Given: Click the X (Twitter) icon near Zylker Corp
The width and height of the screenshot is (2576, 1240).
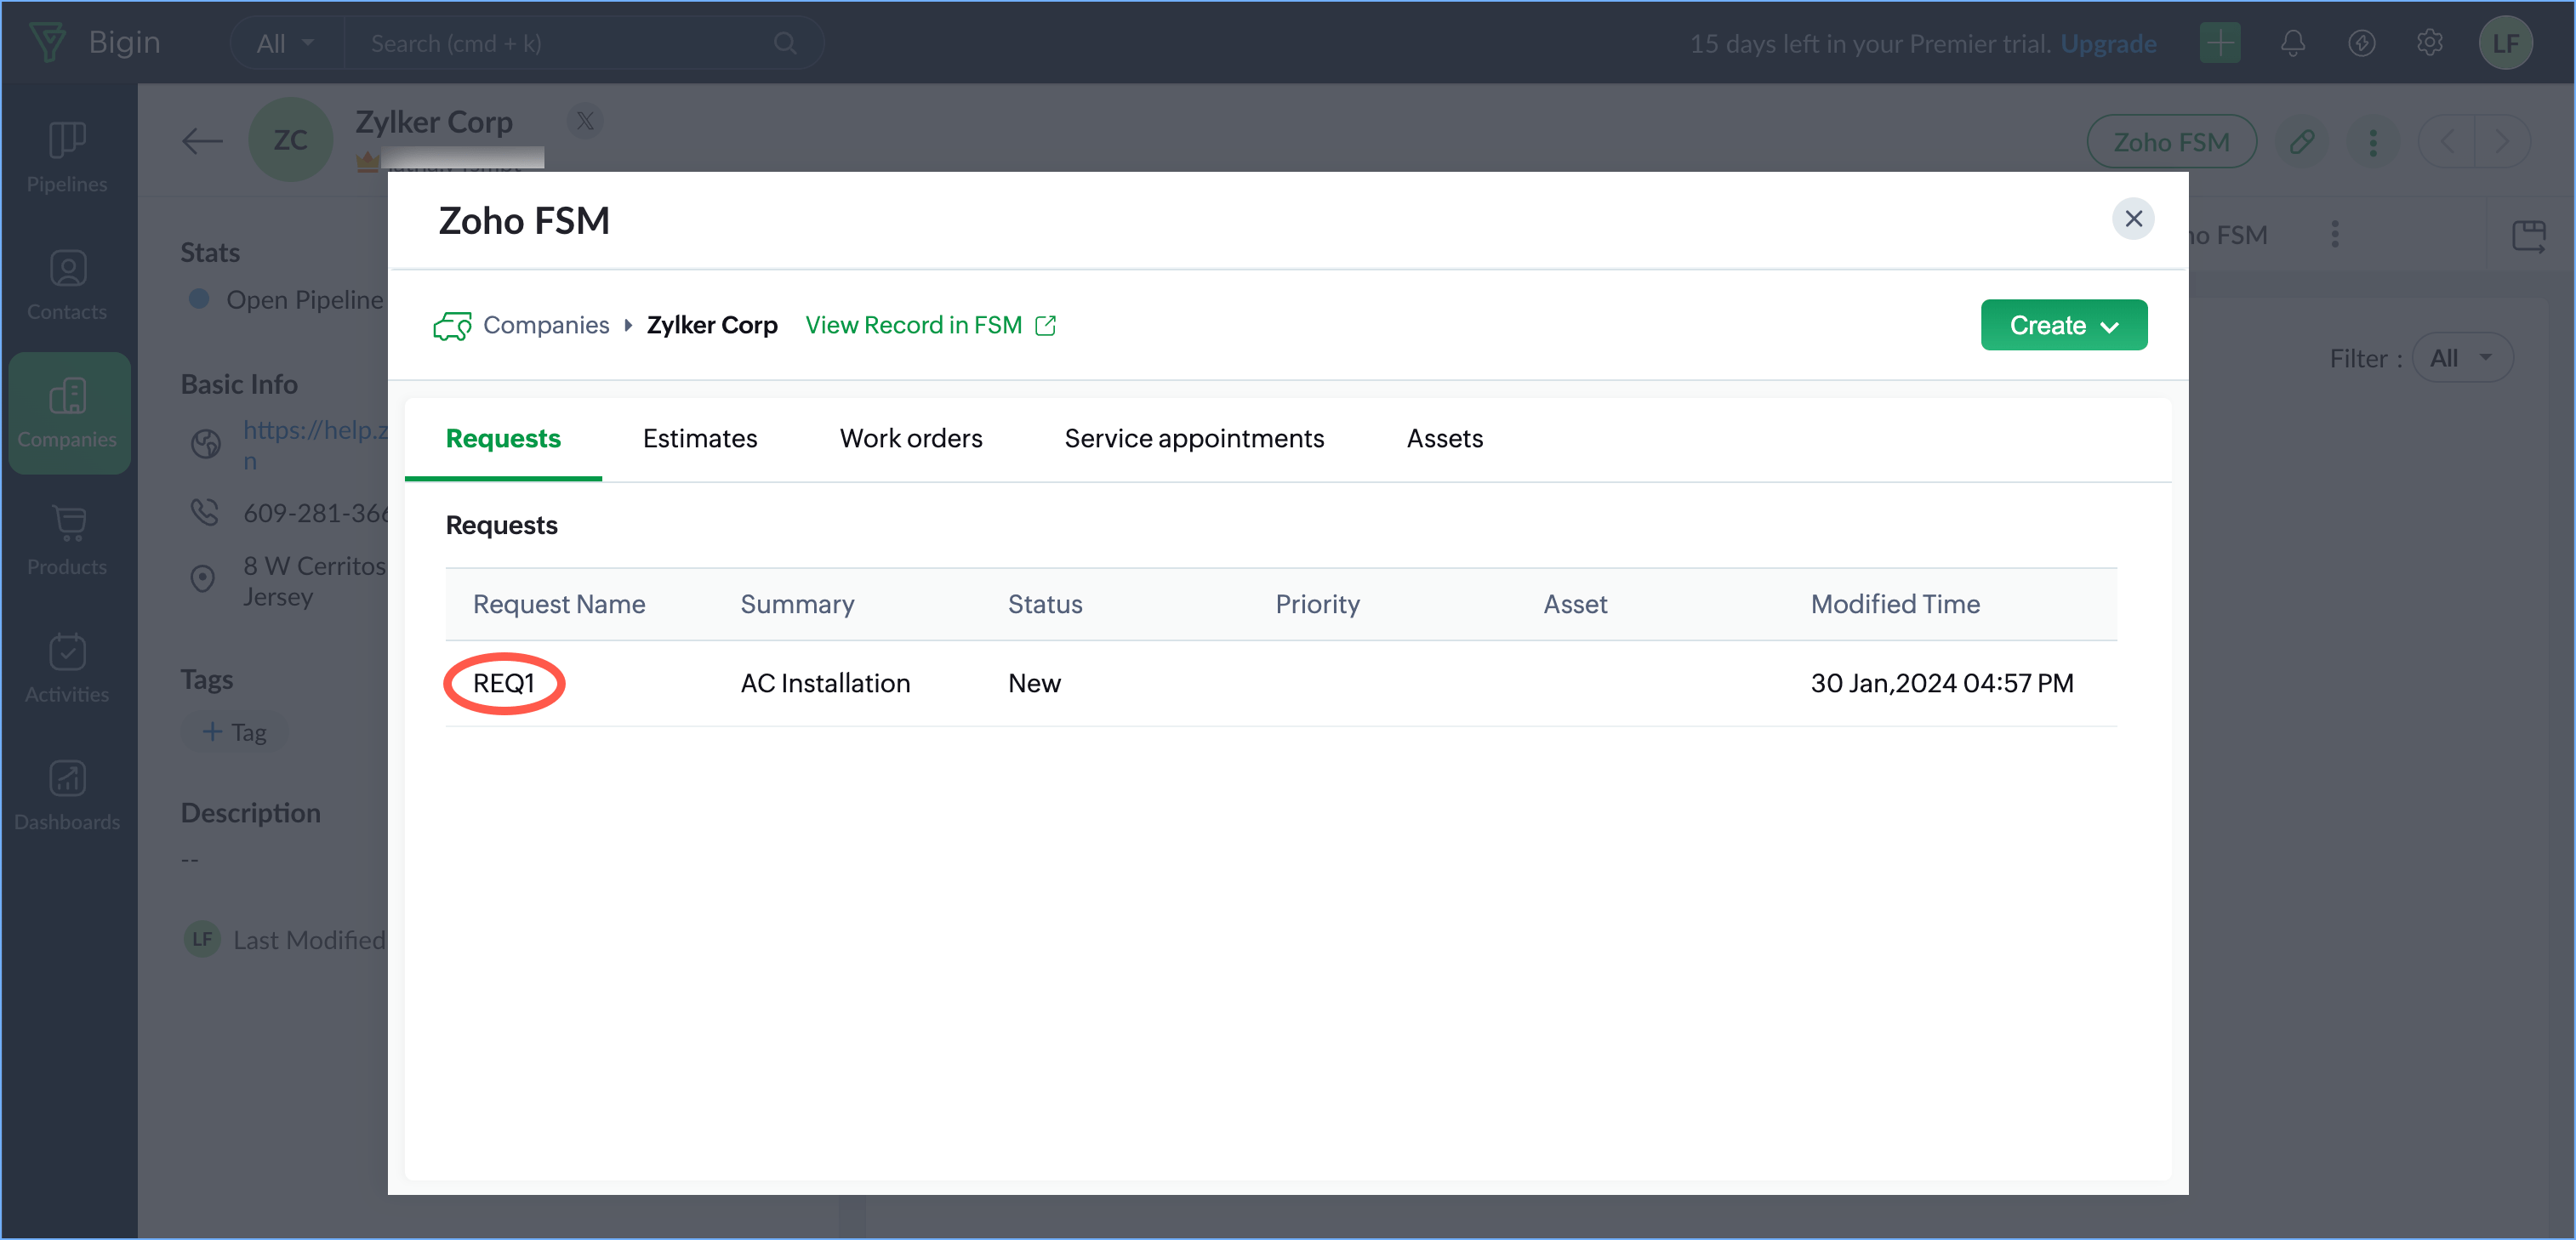Looking at the screenshot, I should click(x=585, y=121).
